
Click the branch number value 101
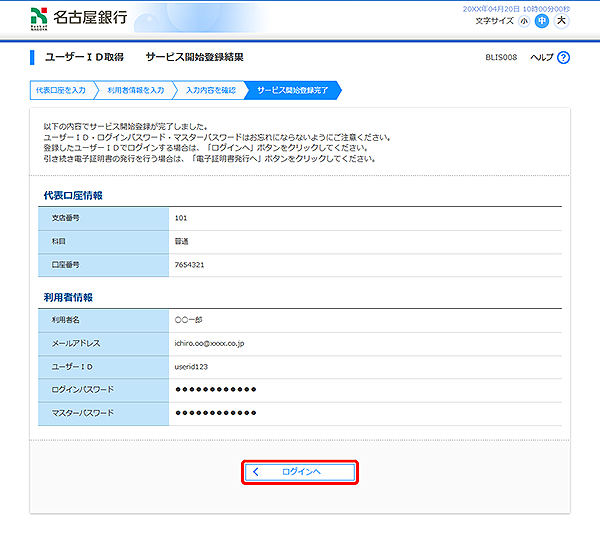(x=180, y=217)
